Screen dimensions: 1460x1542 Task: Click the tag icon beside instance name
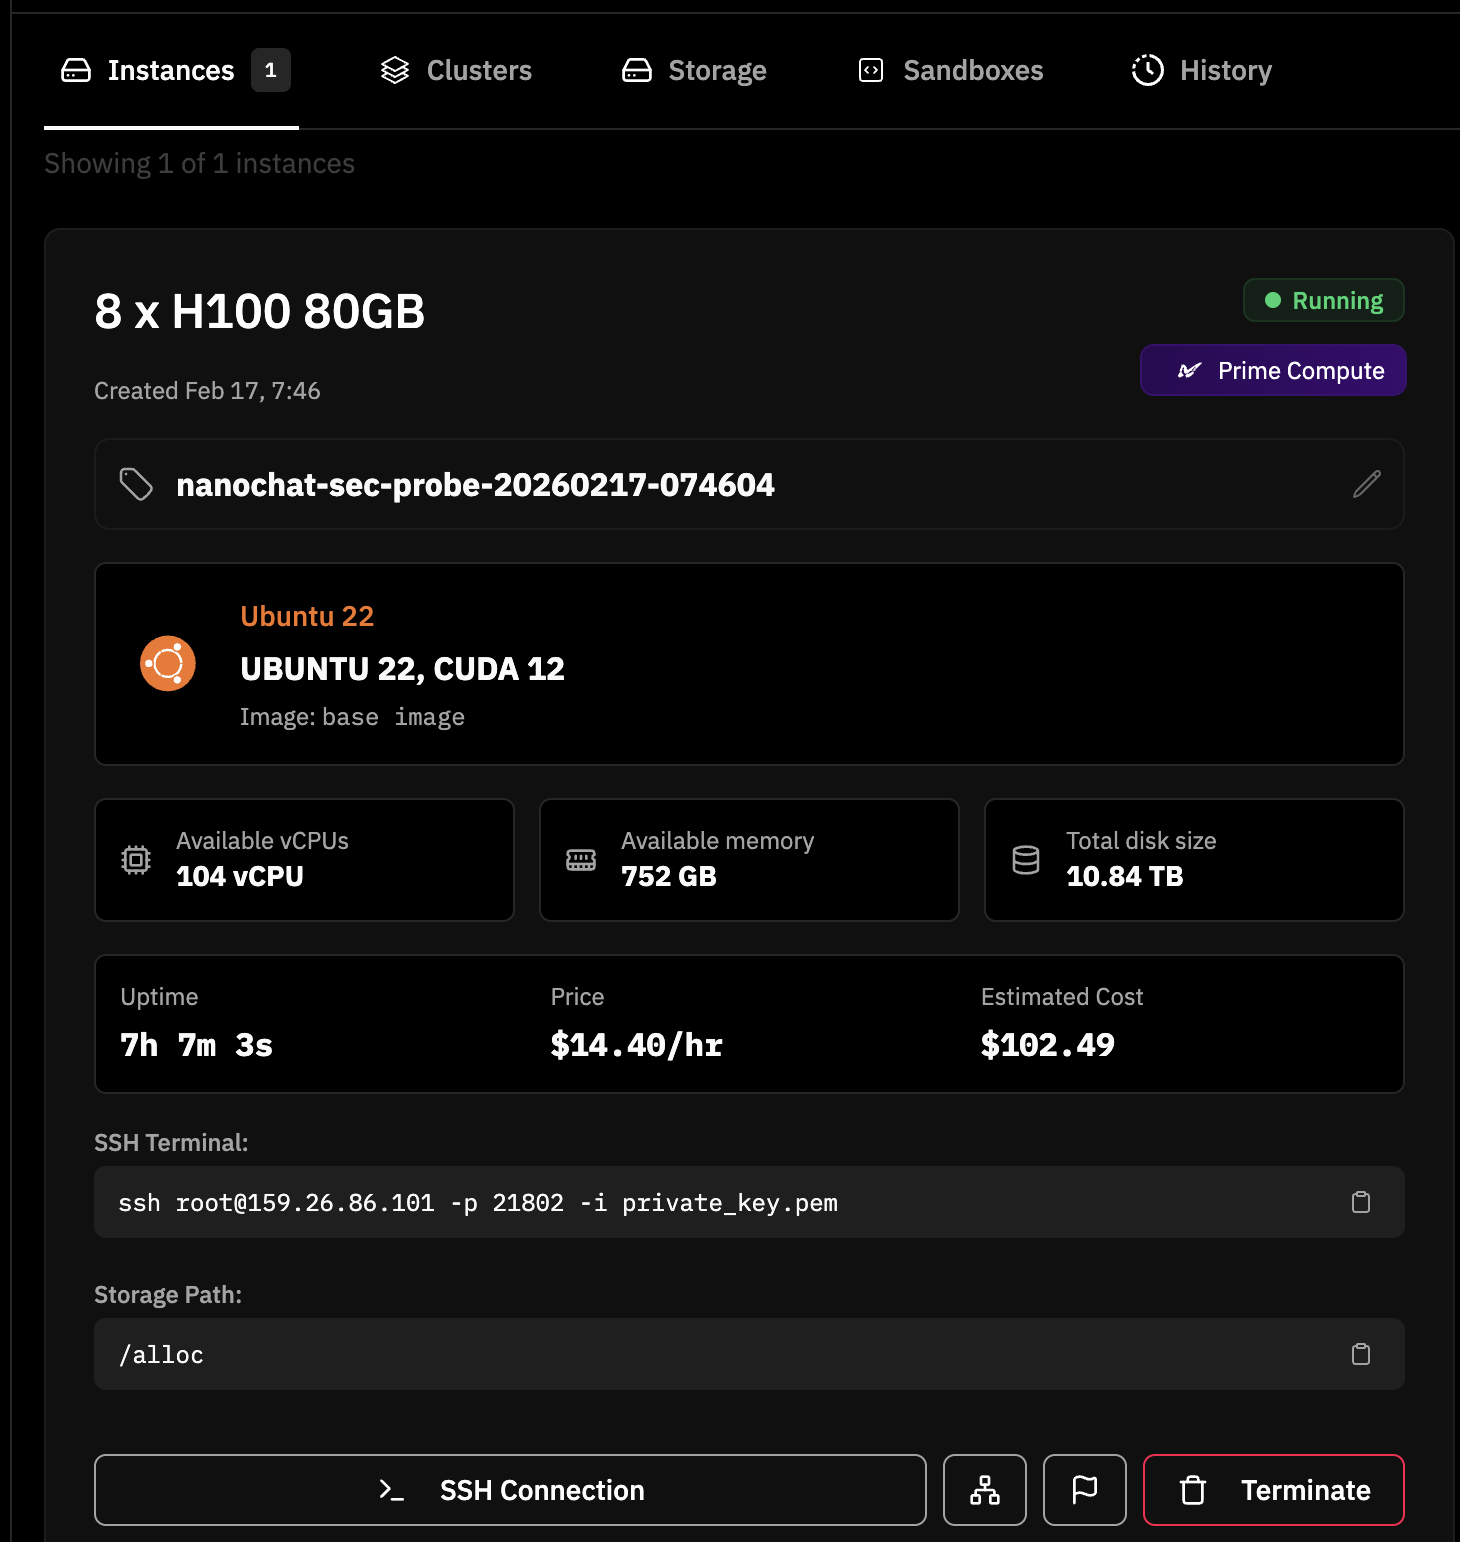(136, 484)
